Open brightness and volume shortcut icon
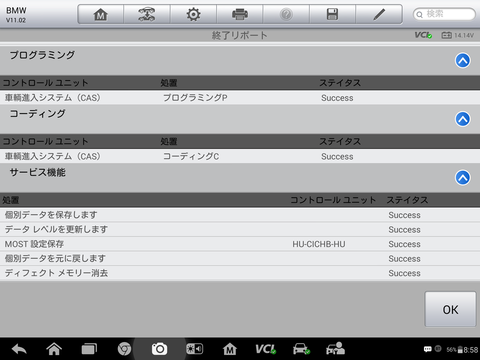The image size is (480, 360). coord(195,349)
